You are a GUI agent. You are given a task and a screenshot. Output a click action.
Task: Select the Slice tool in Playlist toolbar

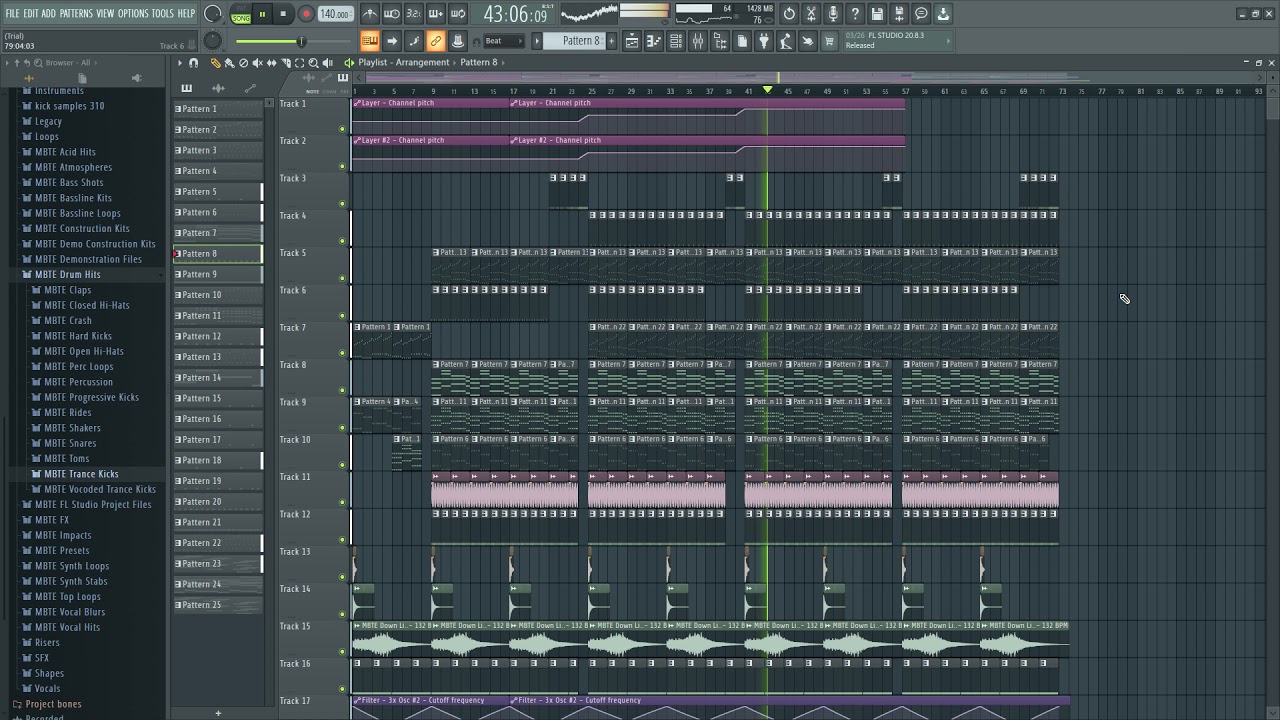point(285,63)
